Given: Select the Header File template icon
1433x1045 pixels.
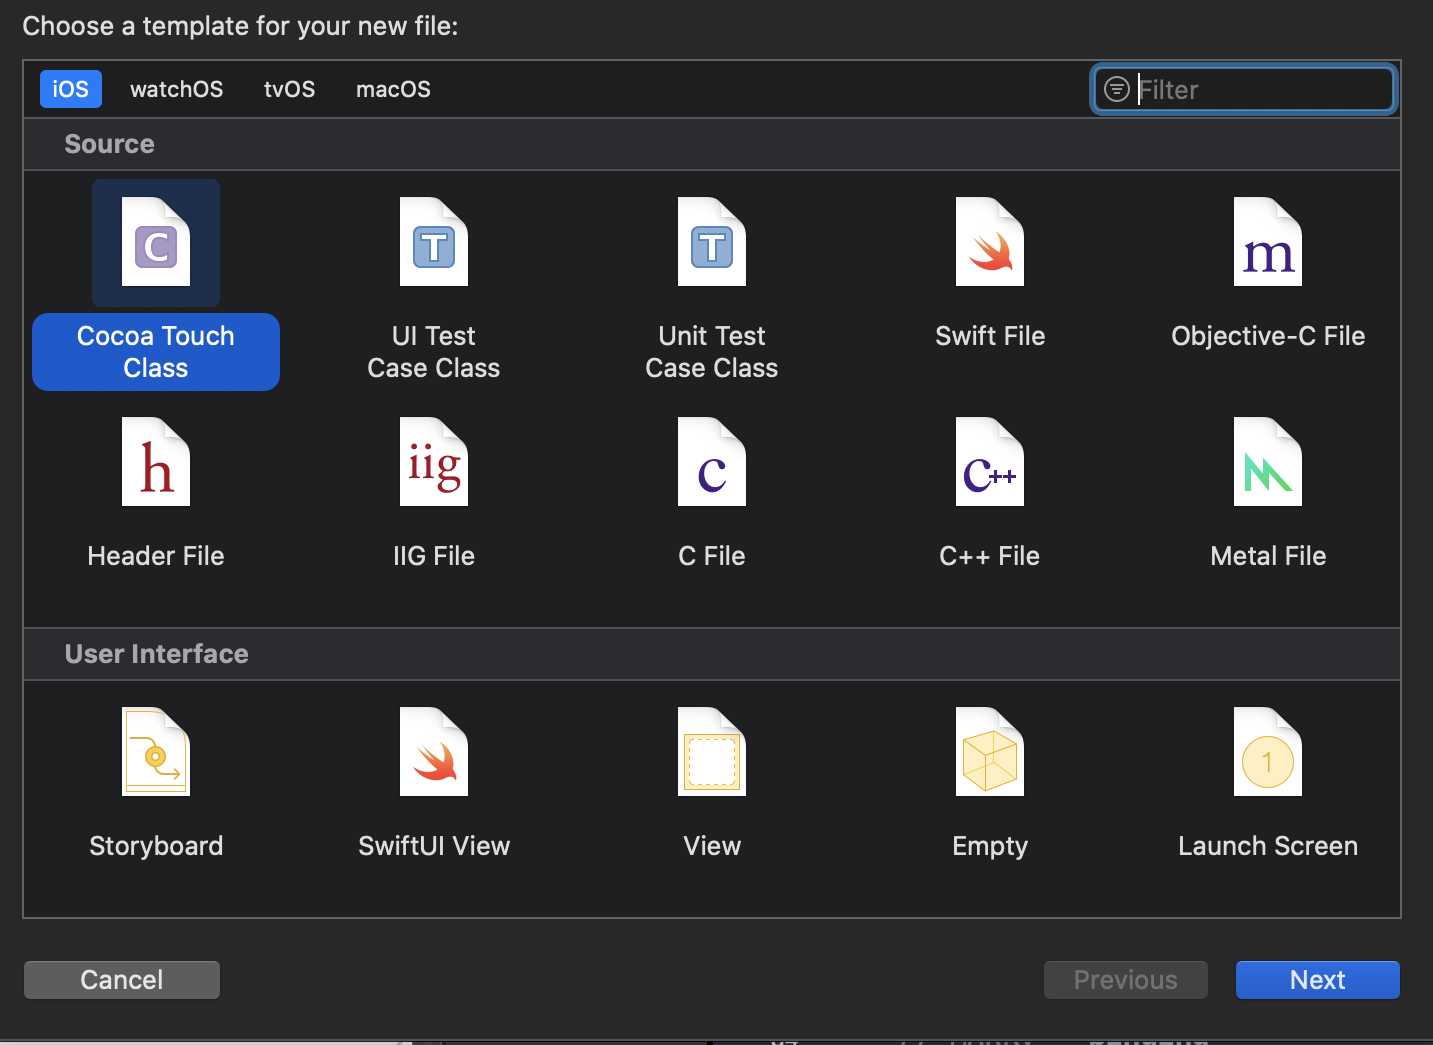Looking at the screenshot, I should point(156,462).
